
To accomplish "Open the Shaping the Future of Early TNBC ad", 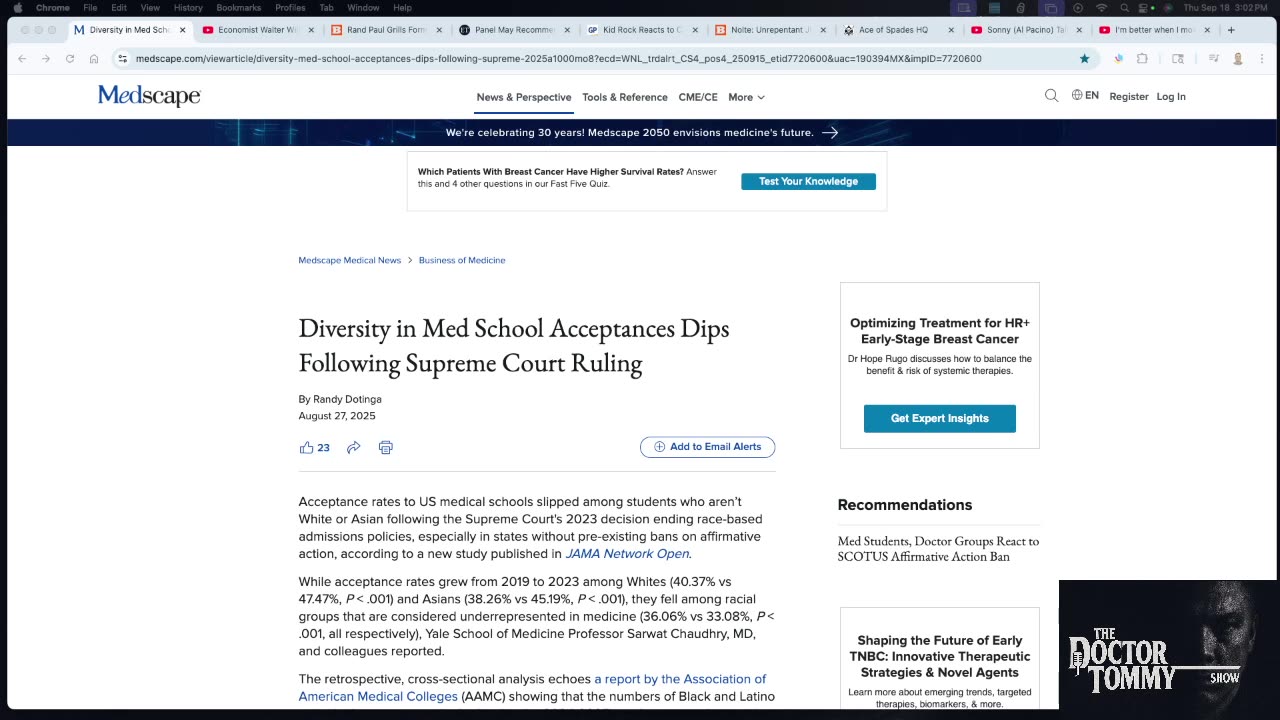I will pyautogui.click(x=940, y=659).
